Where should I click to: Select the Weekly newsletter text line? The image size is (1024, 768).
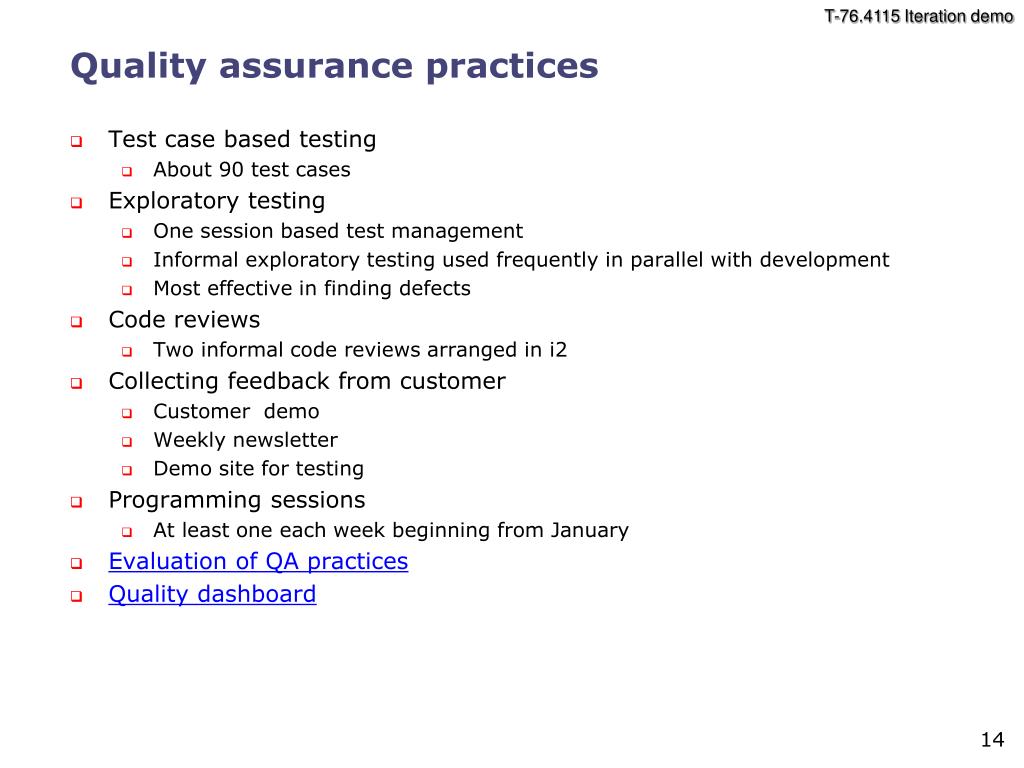coord(246,440)
